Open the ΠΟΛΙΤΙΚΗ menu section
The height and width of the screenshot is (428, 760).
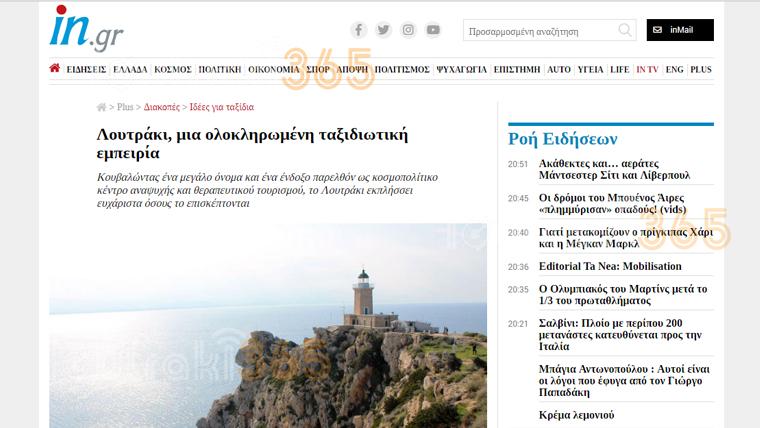tap(219, 69)
